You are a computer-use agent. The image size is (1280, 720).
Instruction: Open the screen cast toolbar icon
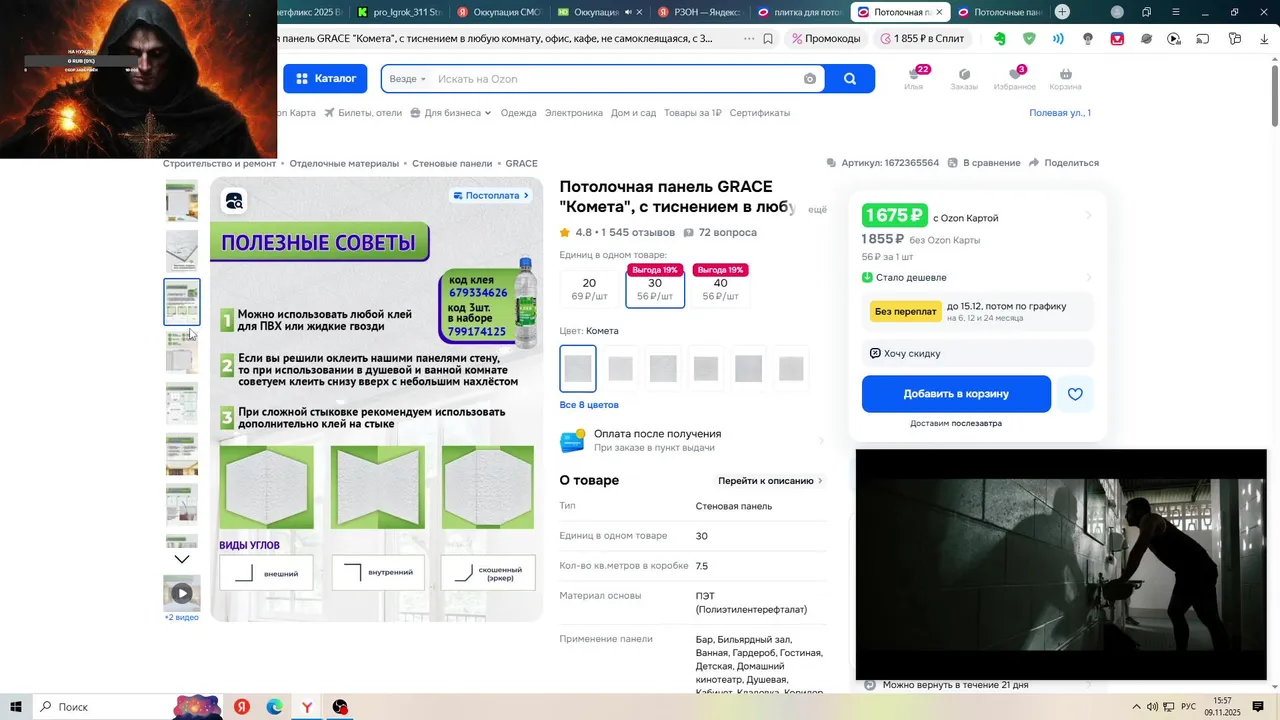1203,39
